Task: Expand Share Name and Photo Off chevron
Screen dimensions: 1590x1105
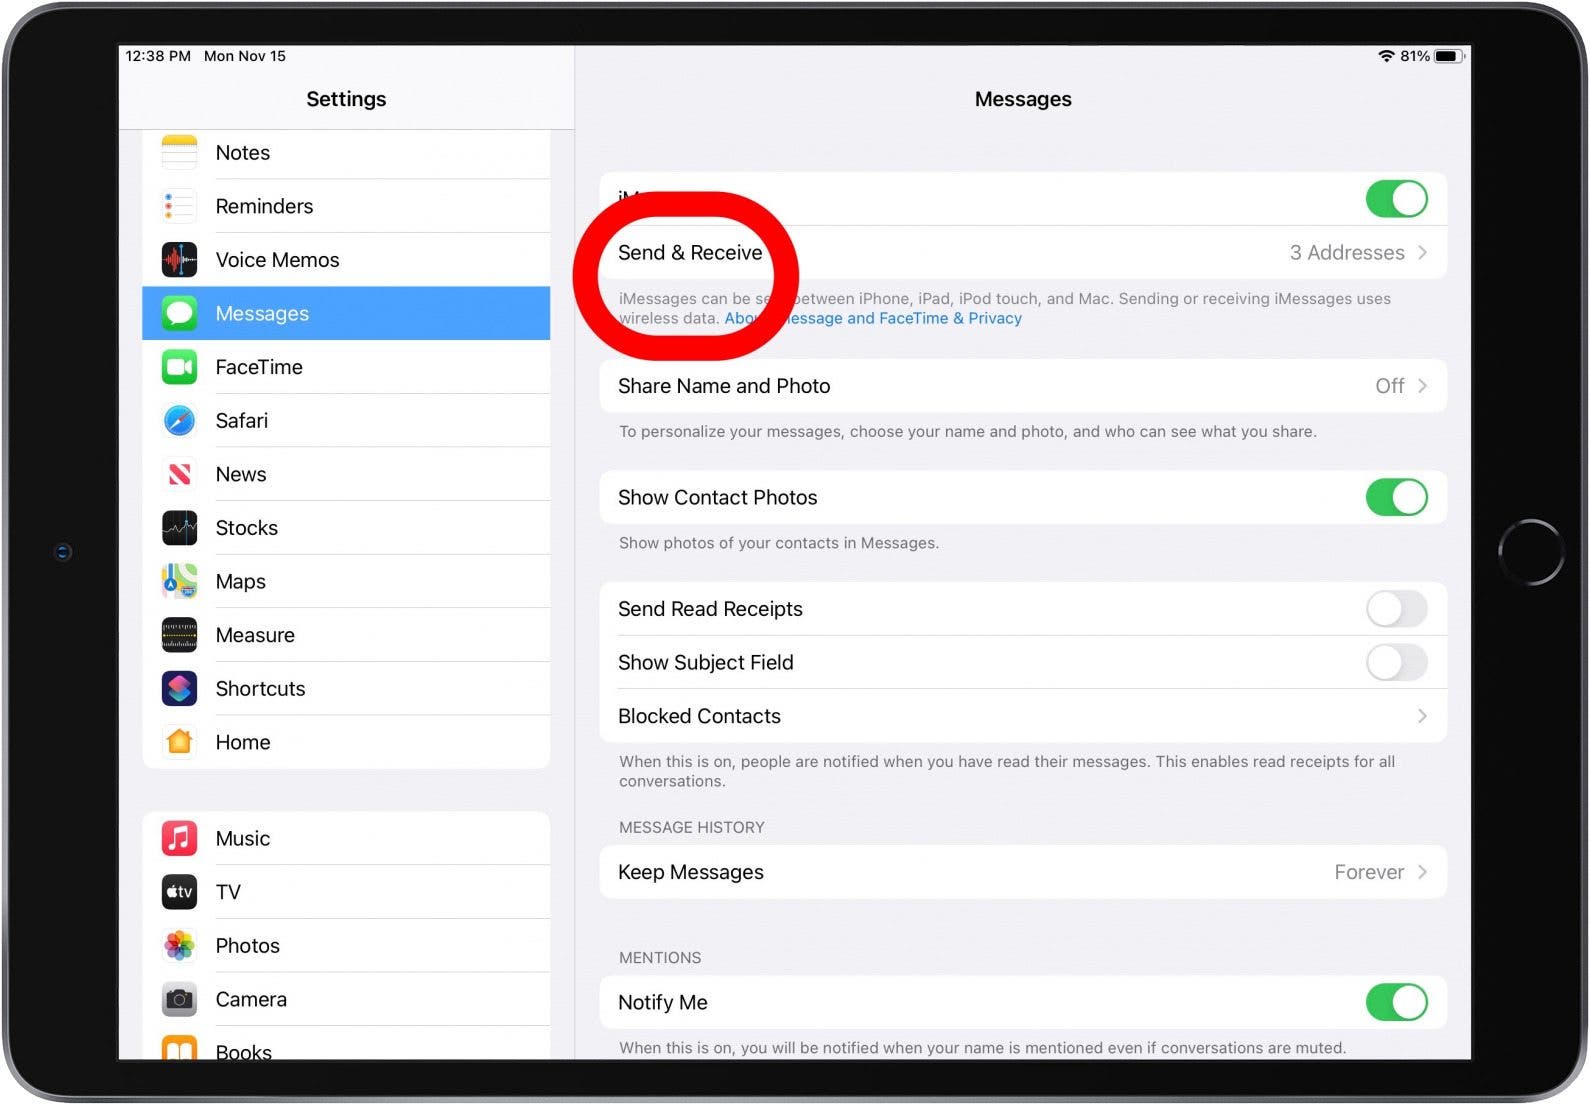Action: 1422,386
